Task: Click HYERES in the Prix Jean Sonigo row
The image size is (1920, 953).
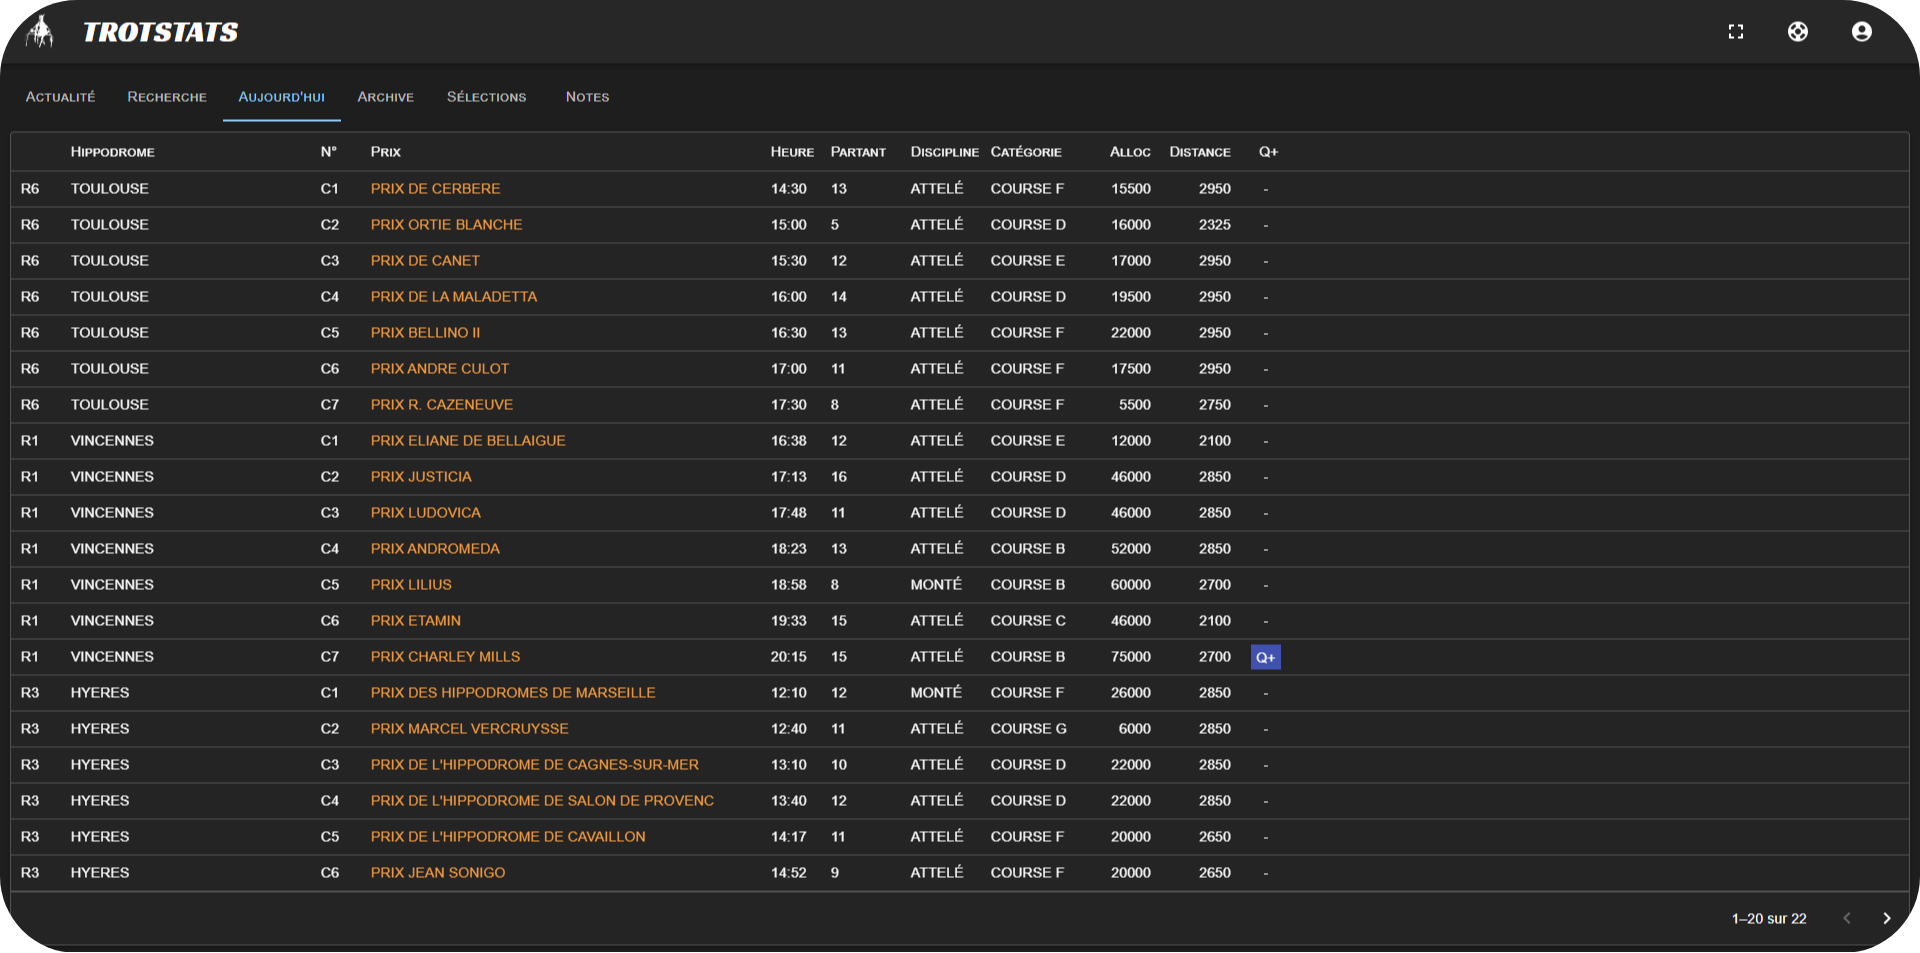Action: [x=100, y=873]
